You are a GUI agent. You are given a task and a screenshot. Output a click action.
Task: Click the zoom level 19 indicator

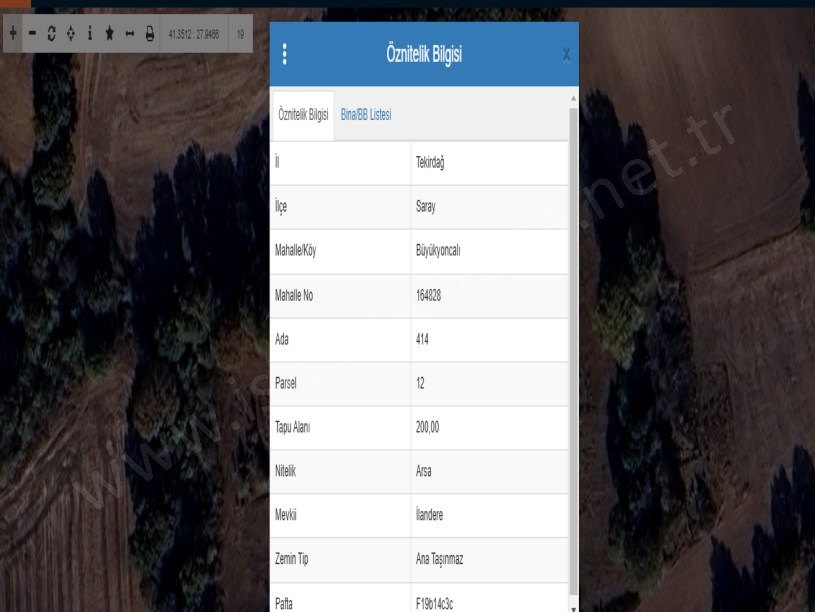pos(240,34)
